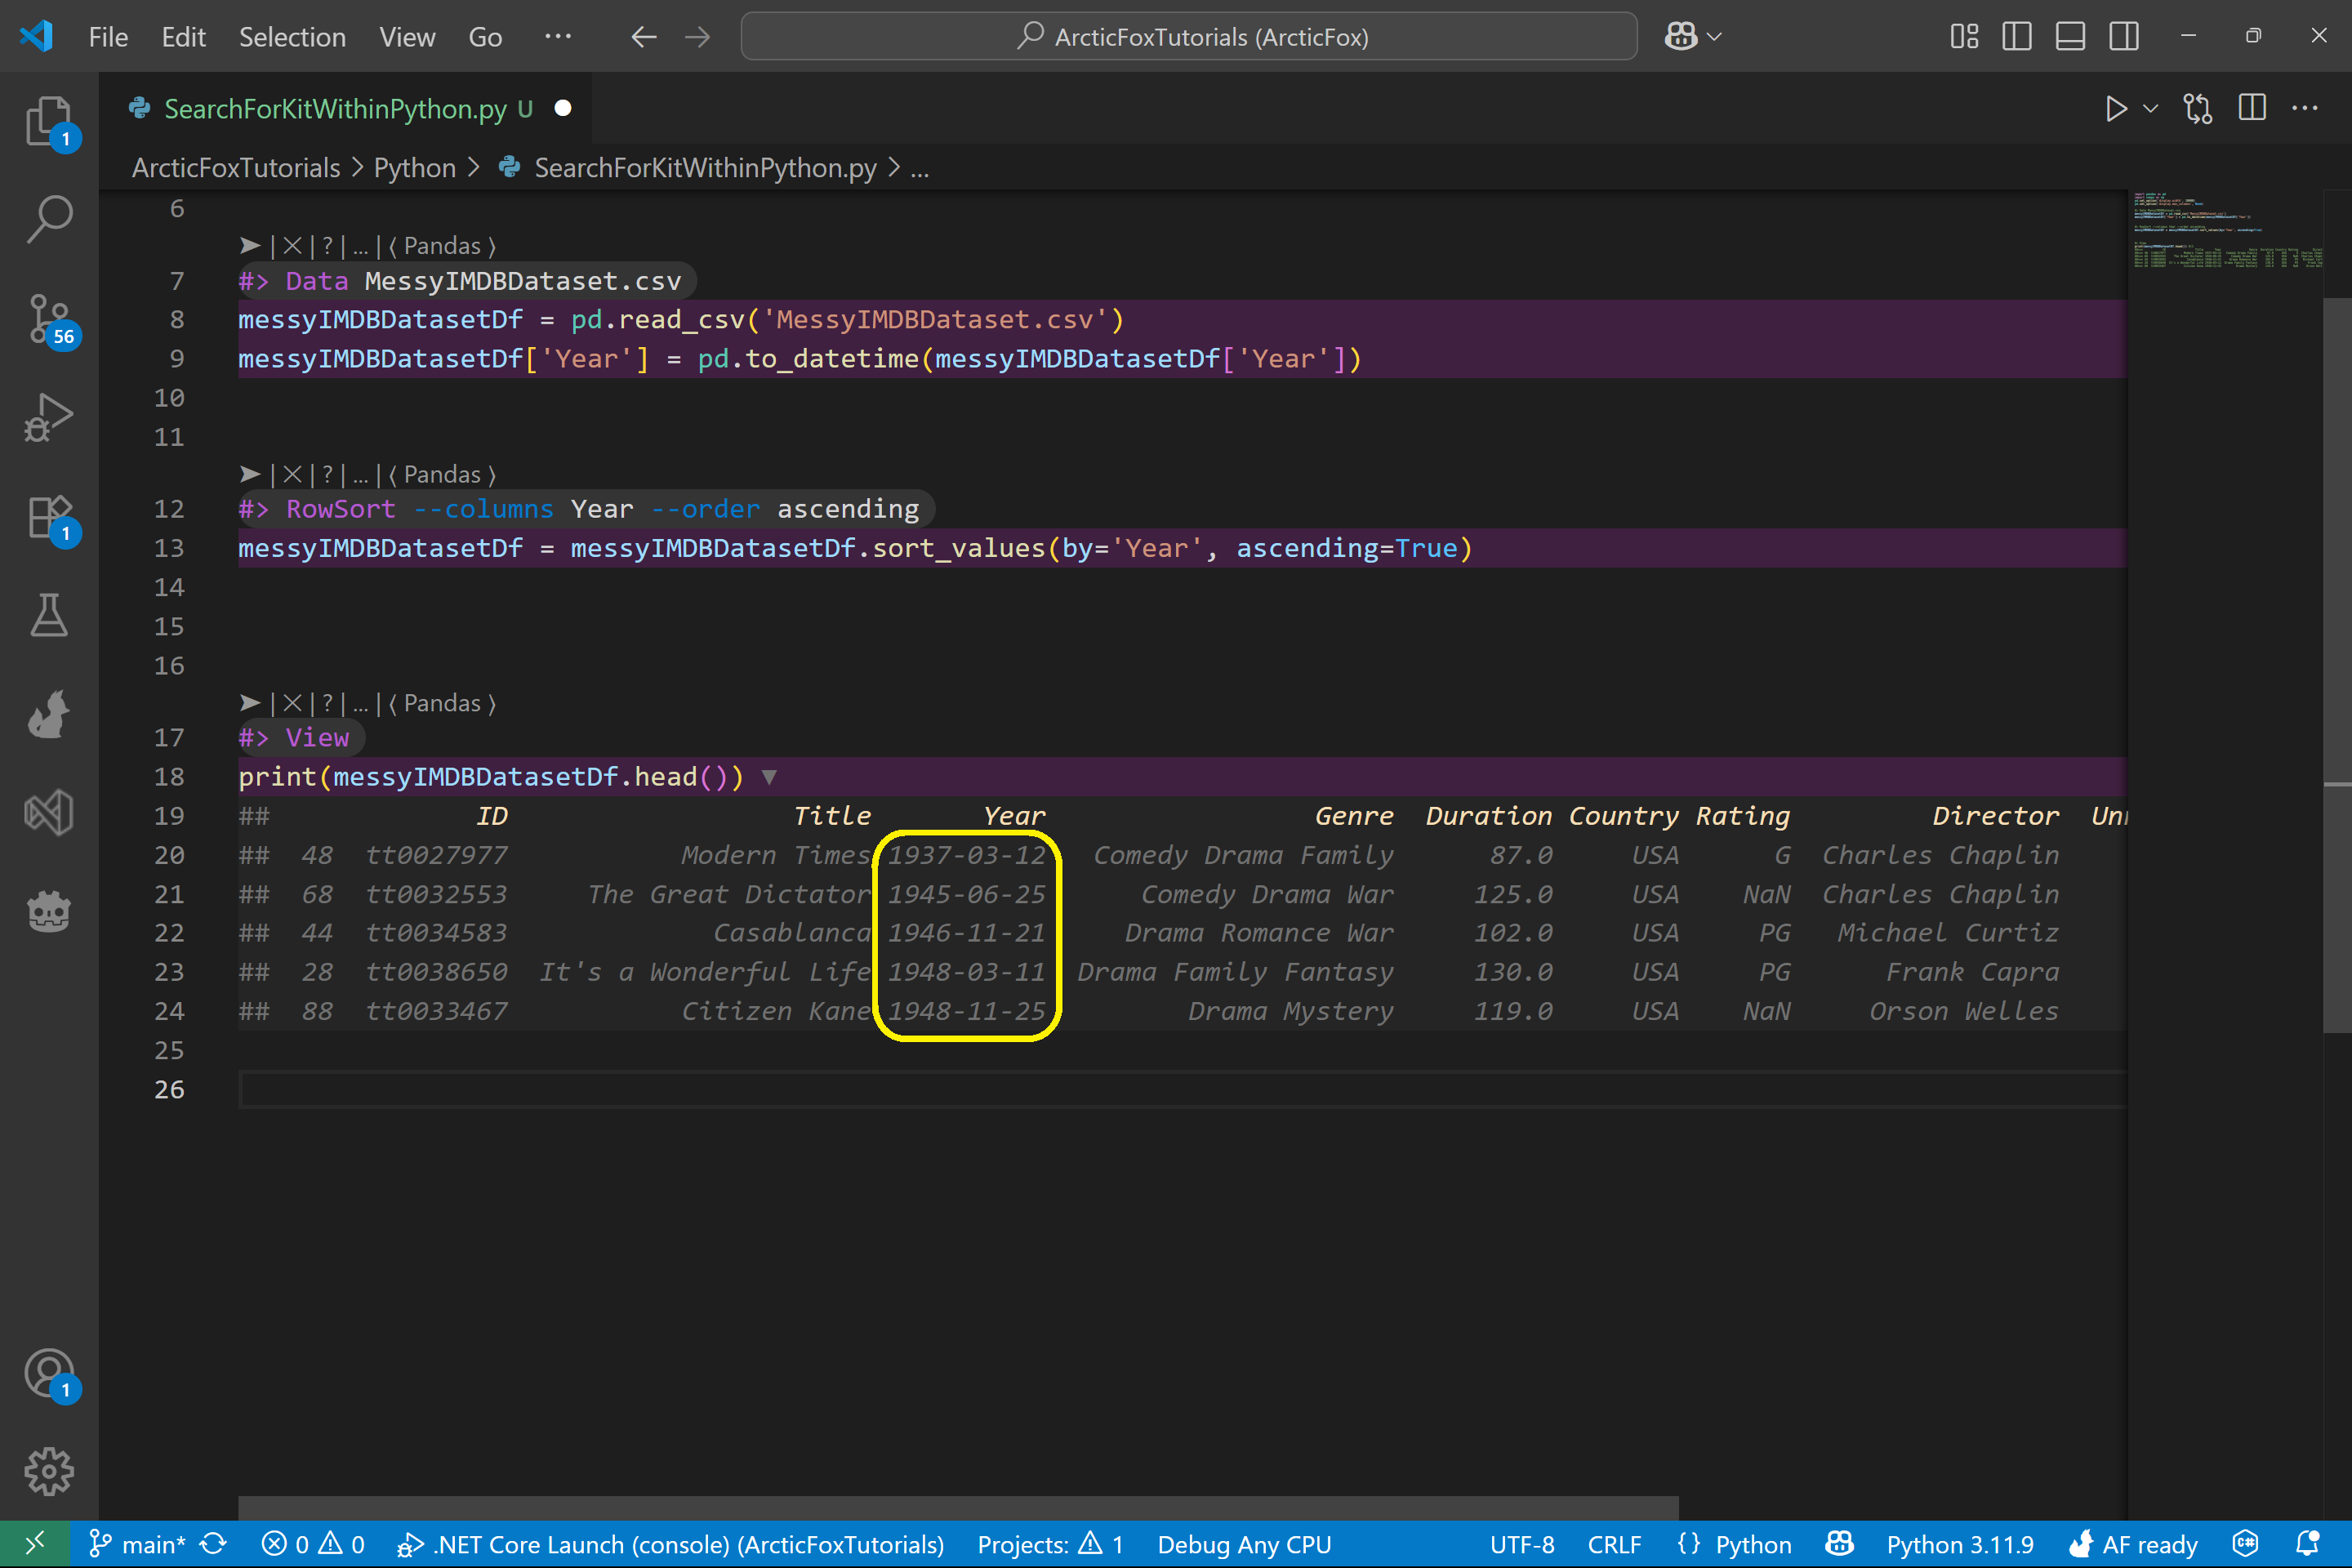Open remote window indicator in status bar
This screenshot has height=1568, width=2352.
coord(34,1544)
